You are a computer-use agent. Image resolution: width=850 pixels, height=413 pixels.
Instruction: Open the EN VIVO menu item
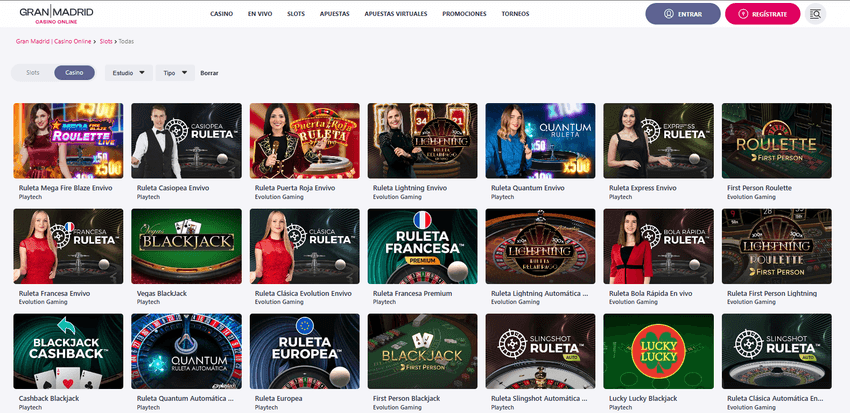tap(260, 14)
